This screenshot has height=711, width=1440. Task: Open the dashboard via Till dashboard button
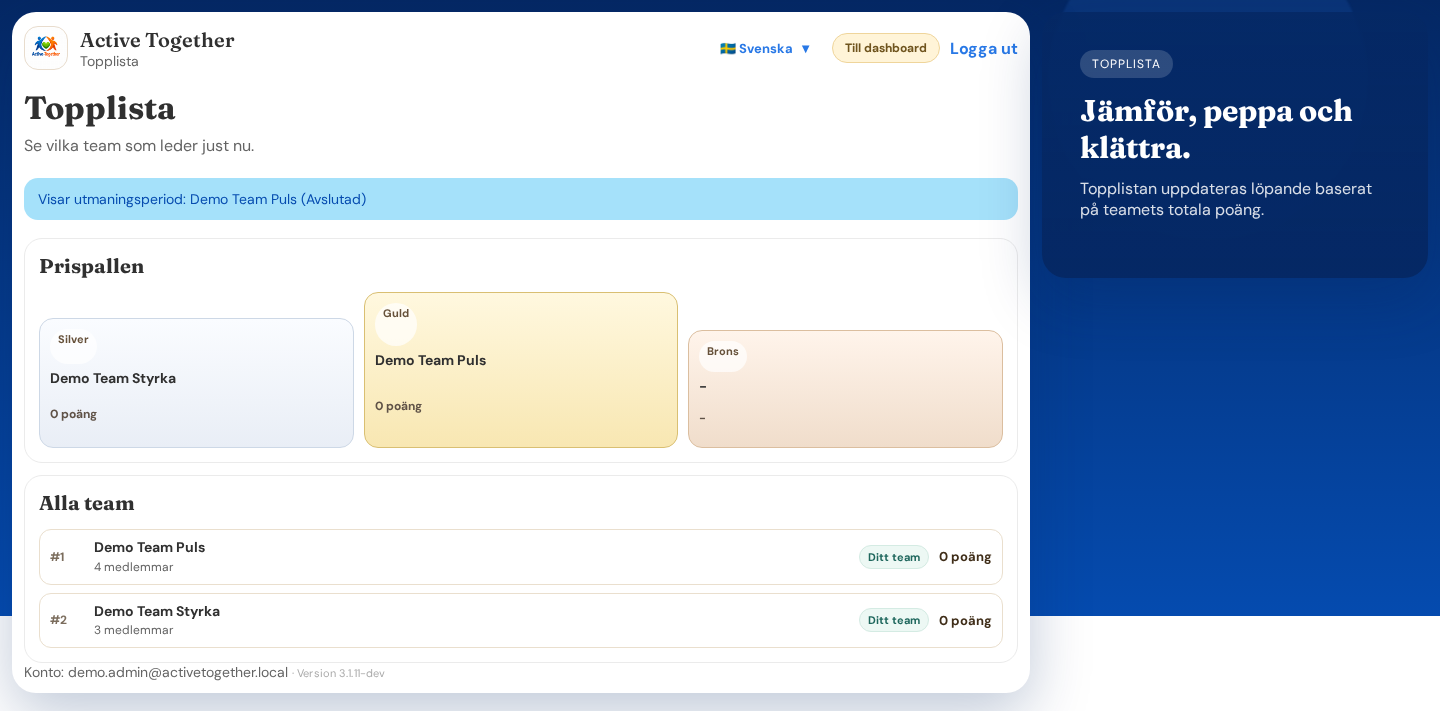[885, 48]
